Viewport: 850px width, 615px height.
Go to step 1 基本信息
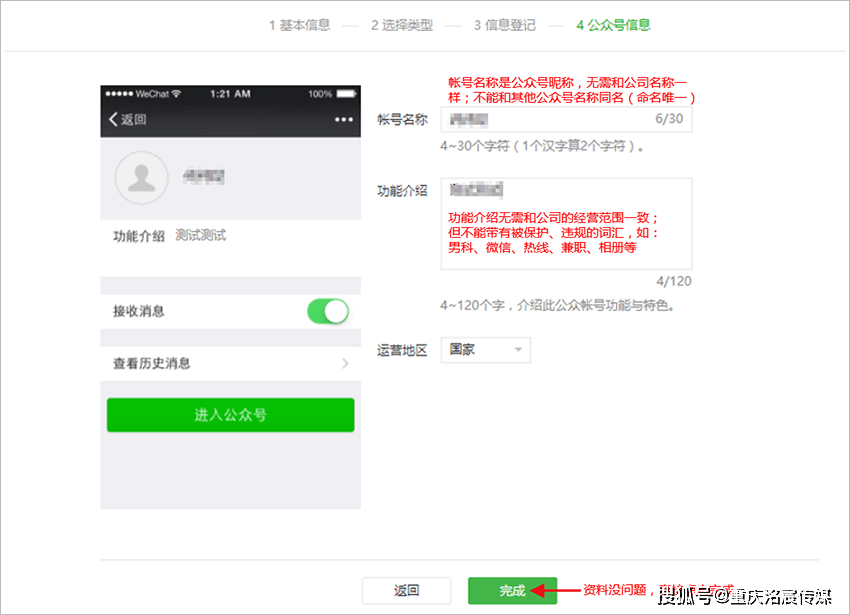pyautogui.click(x=299, y=25)
